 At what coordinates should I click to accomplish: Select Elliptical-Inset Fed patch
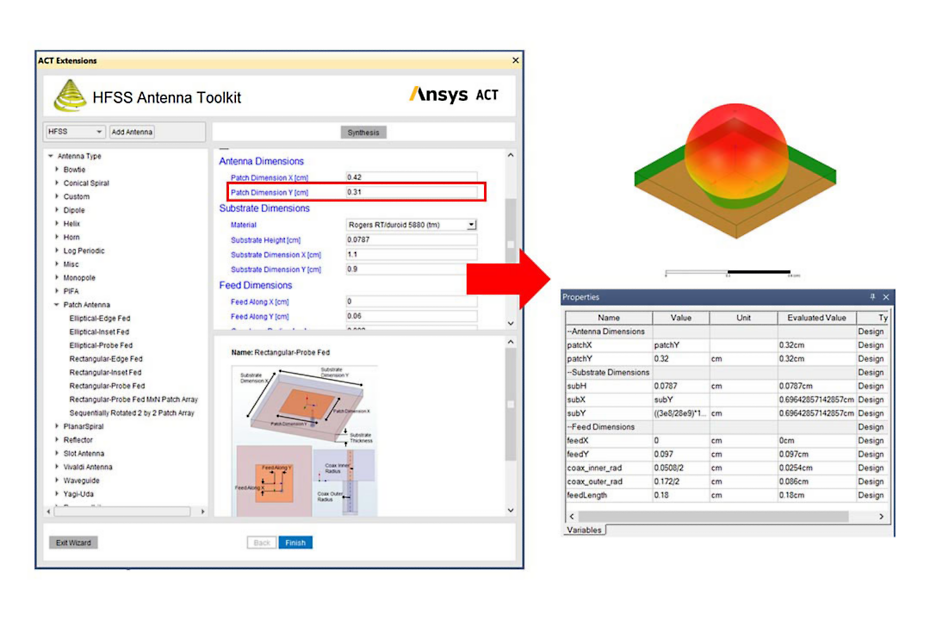click(x=99, y=332)
